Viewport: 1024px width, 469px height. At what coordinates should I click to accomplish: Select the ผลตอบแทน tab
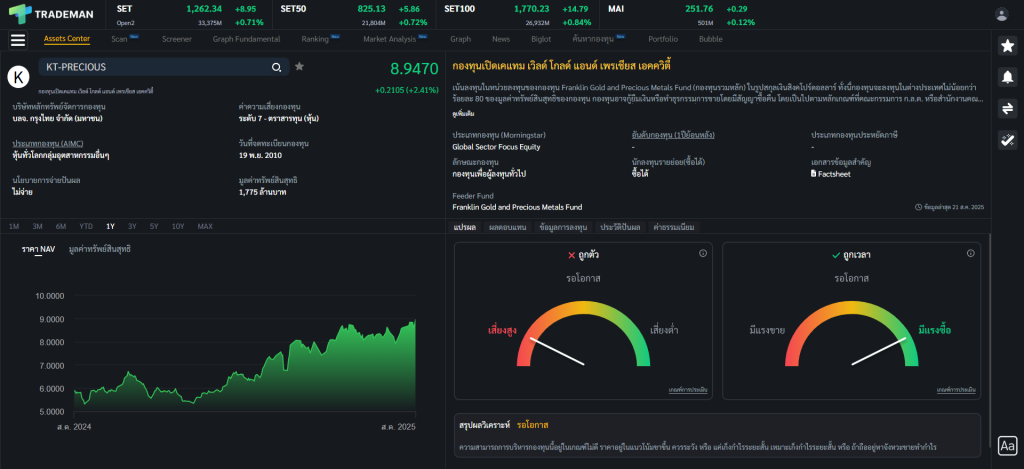507,227
